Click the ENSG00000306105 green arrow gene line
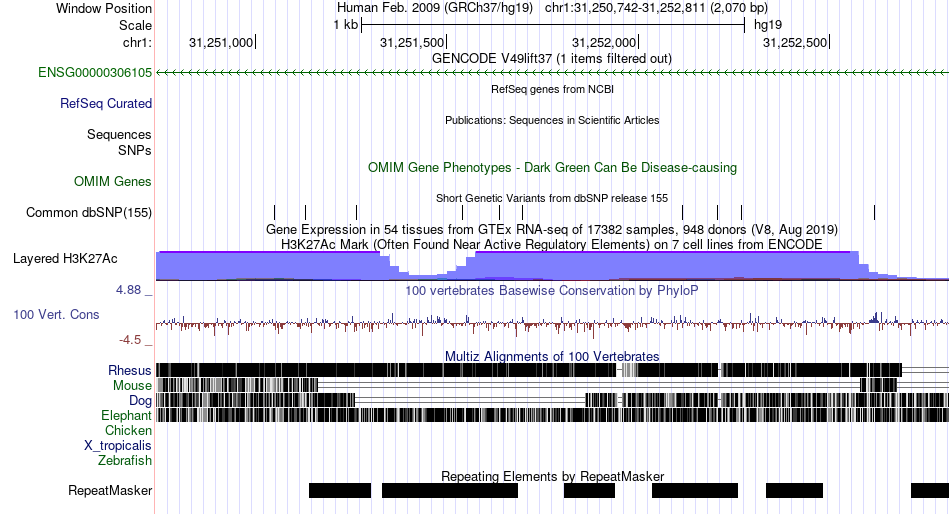The height and width of the screenshot is (514, 950). [552, 73]
